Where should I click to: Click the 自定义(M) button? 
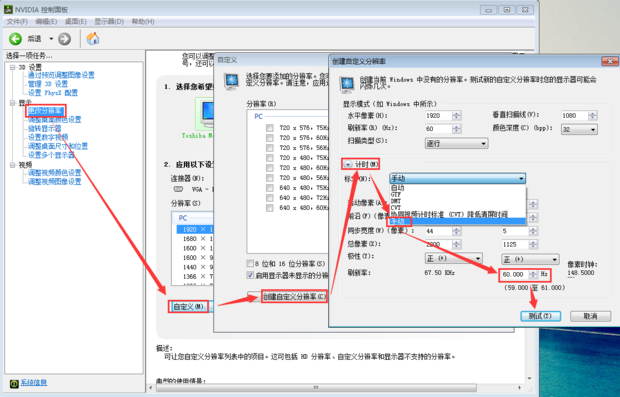pos(190,306)
